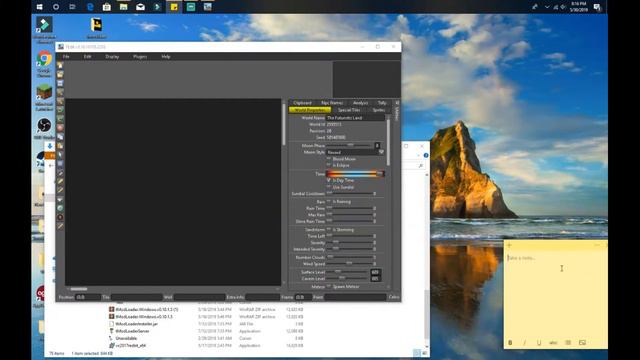Click the Cavern Level slider
640x360 pixels.
[x=348, y=278]
